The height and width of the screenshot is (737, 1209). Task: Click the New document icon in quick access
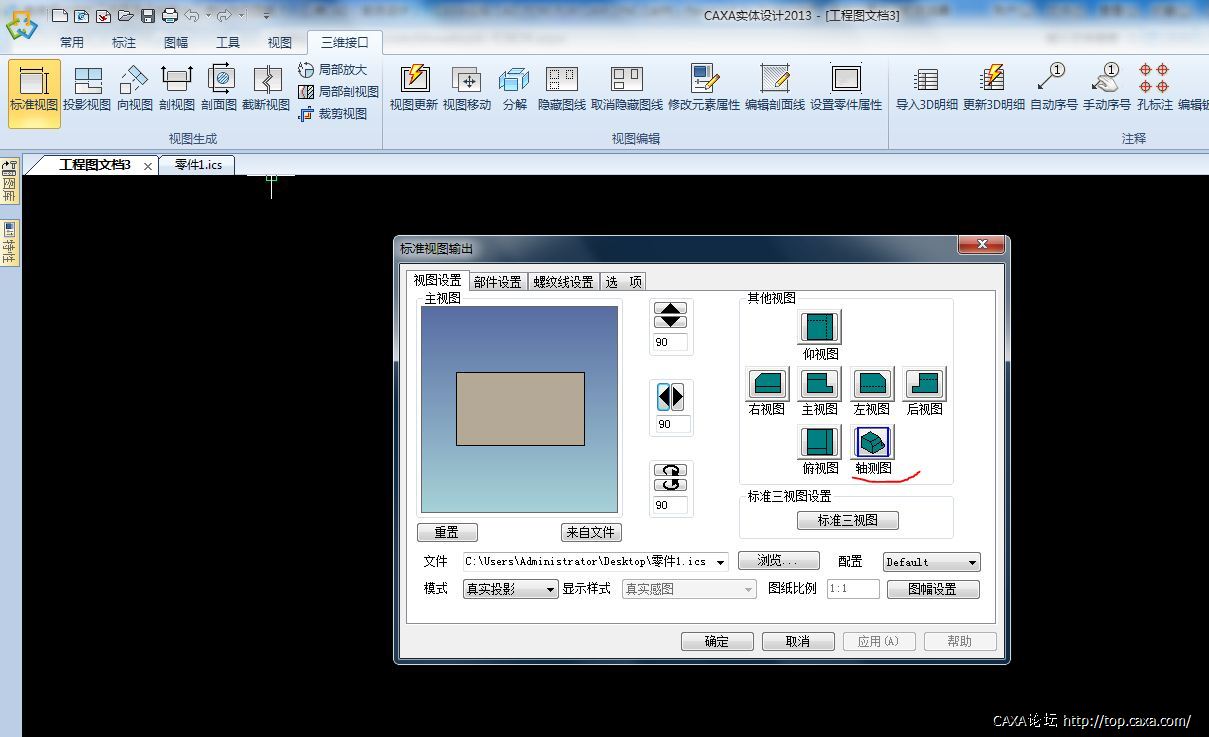[60, 15]
